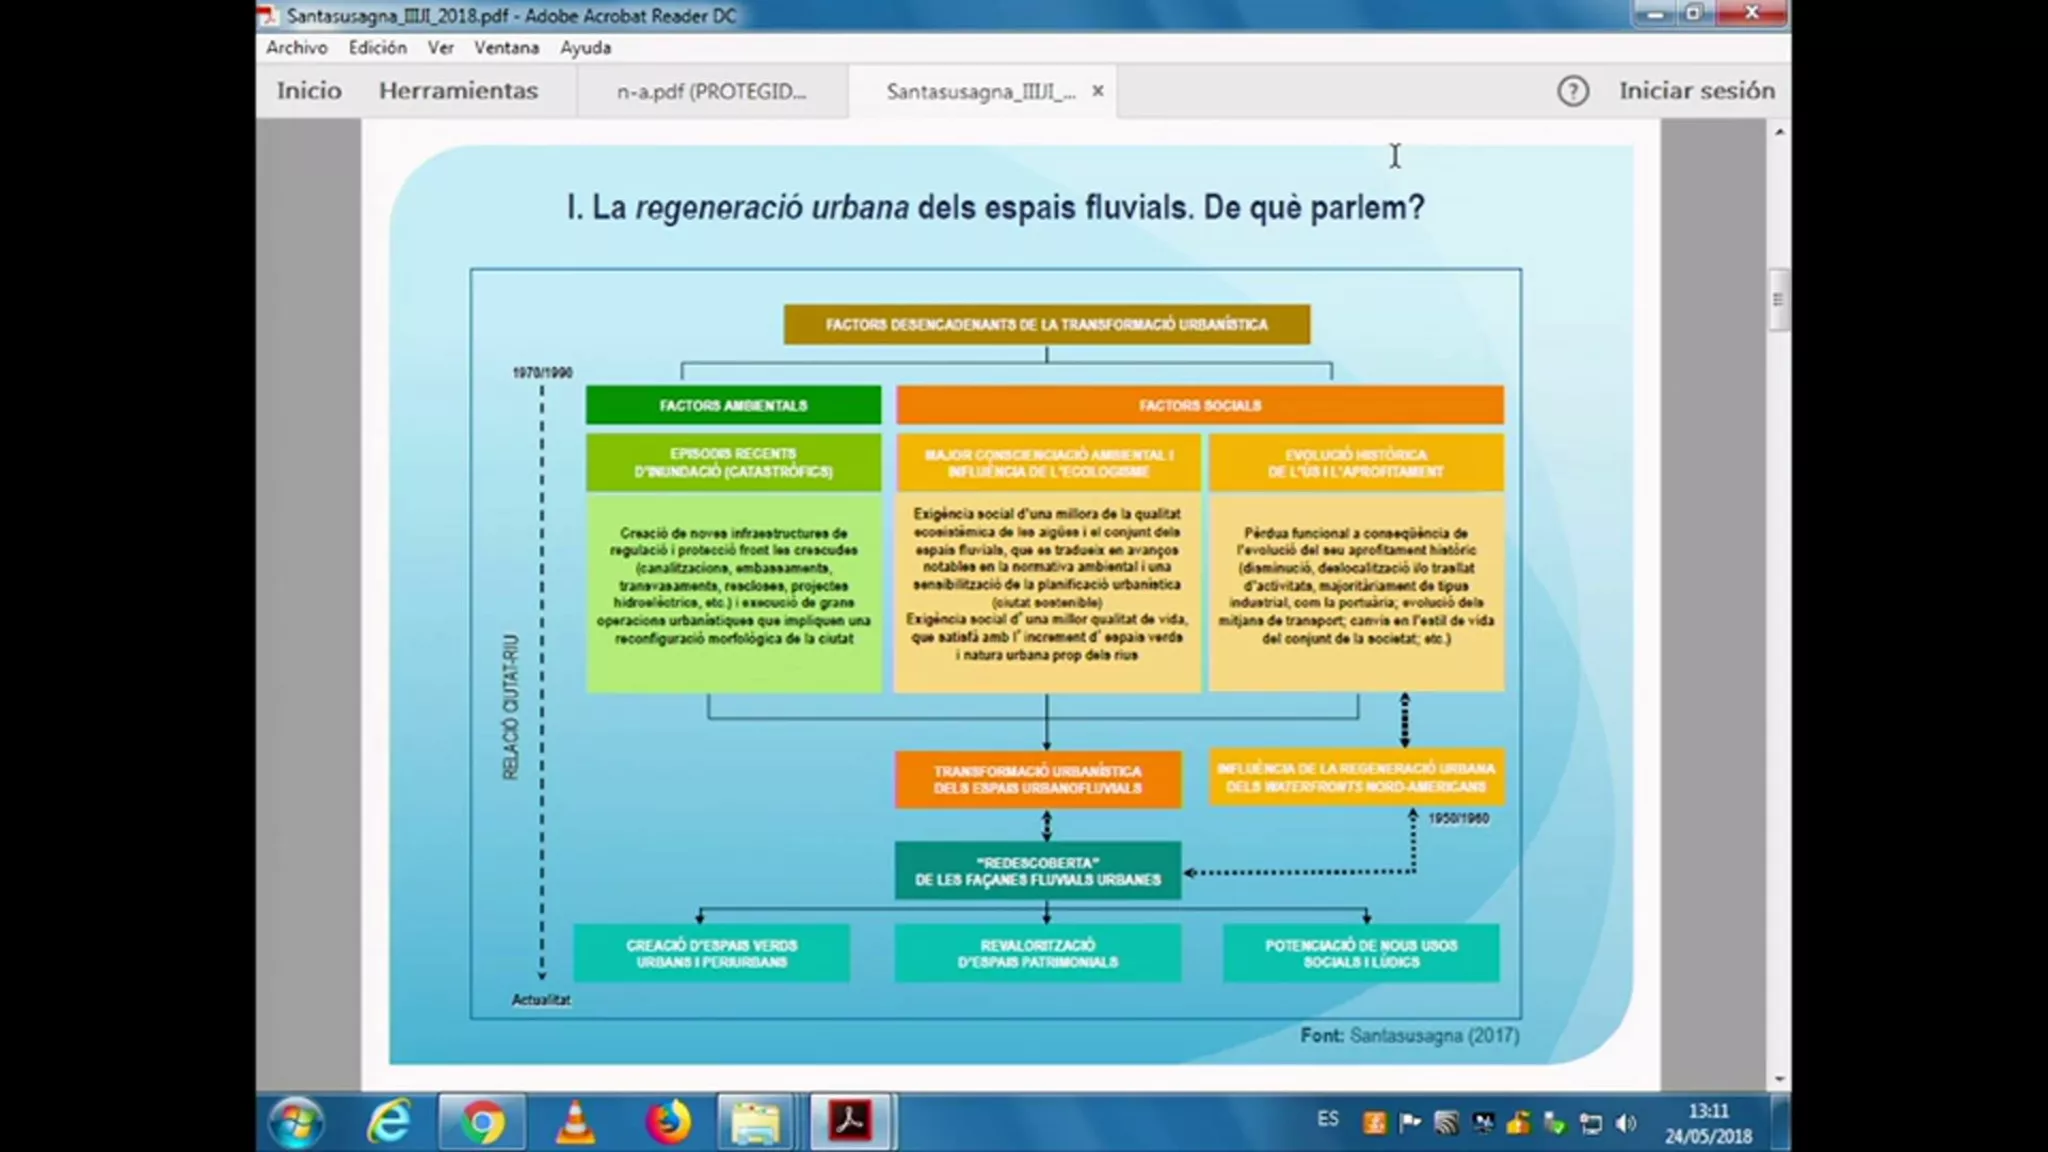Open the Action Center flag icon
Image resolution: width=2048 pixels, height=1152 pixels.
[1411, 1123]
